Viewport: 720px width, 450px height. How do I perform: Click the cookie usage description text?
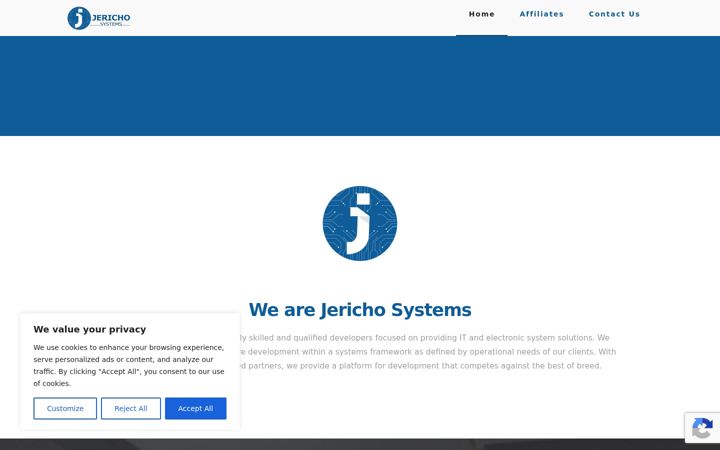129,366
